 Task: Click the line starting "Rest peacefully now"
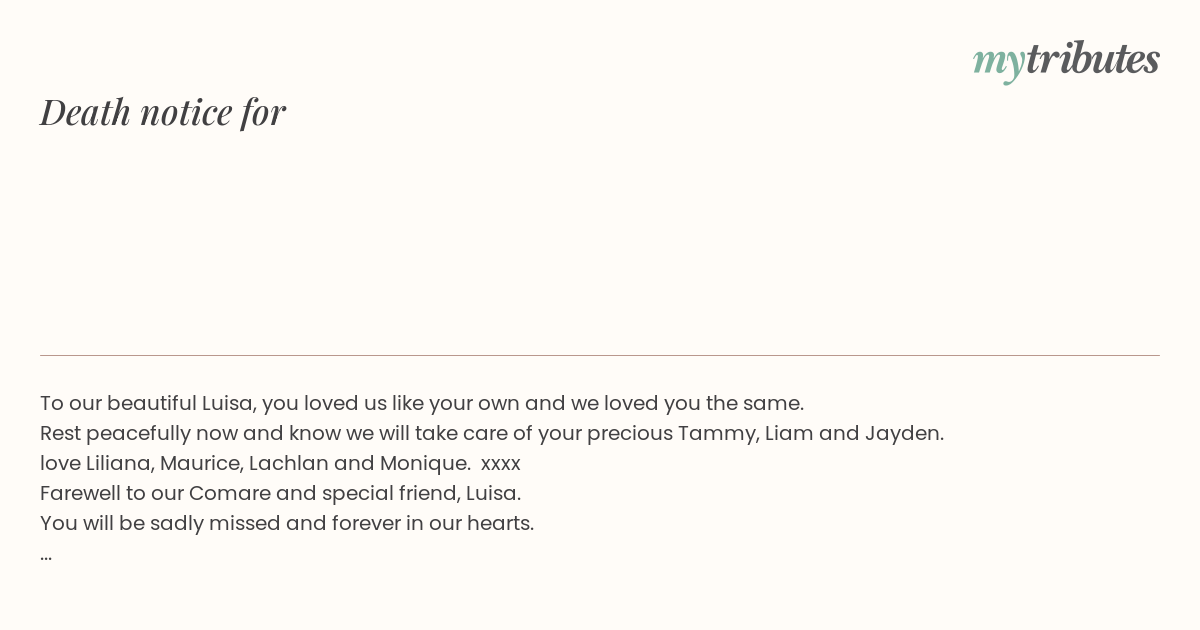tap(492, 433)
